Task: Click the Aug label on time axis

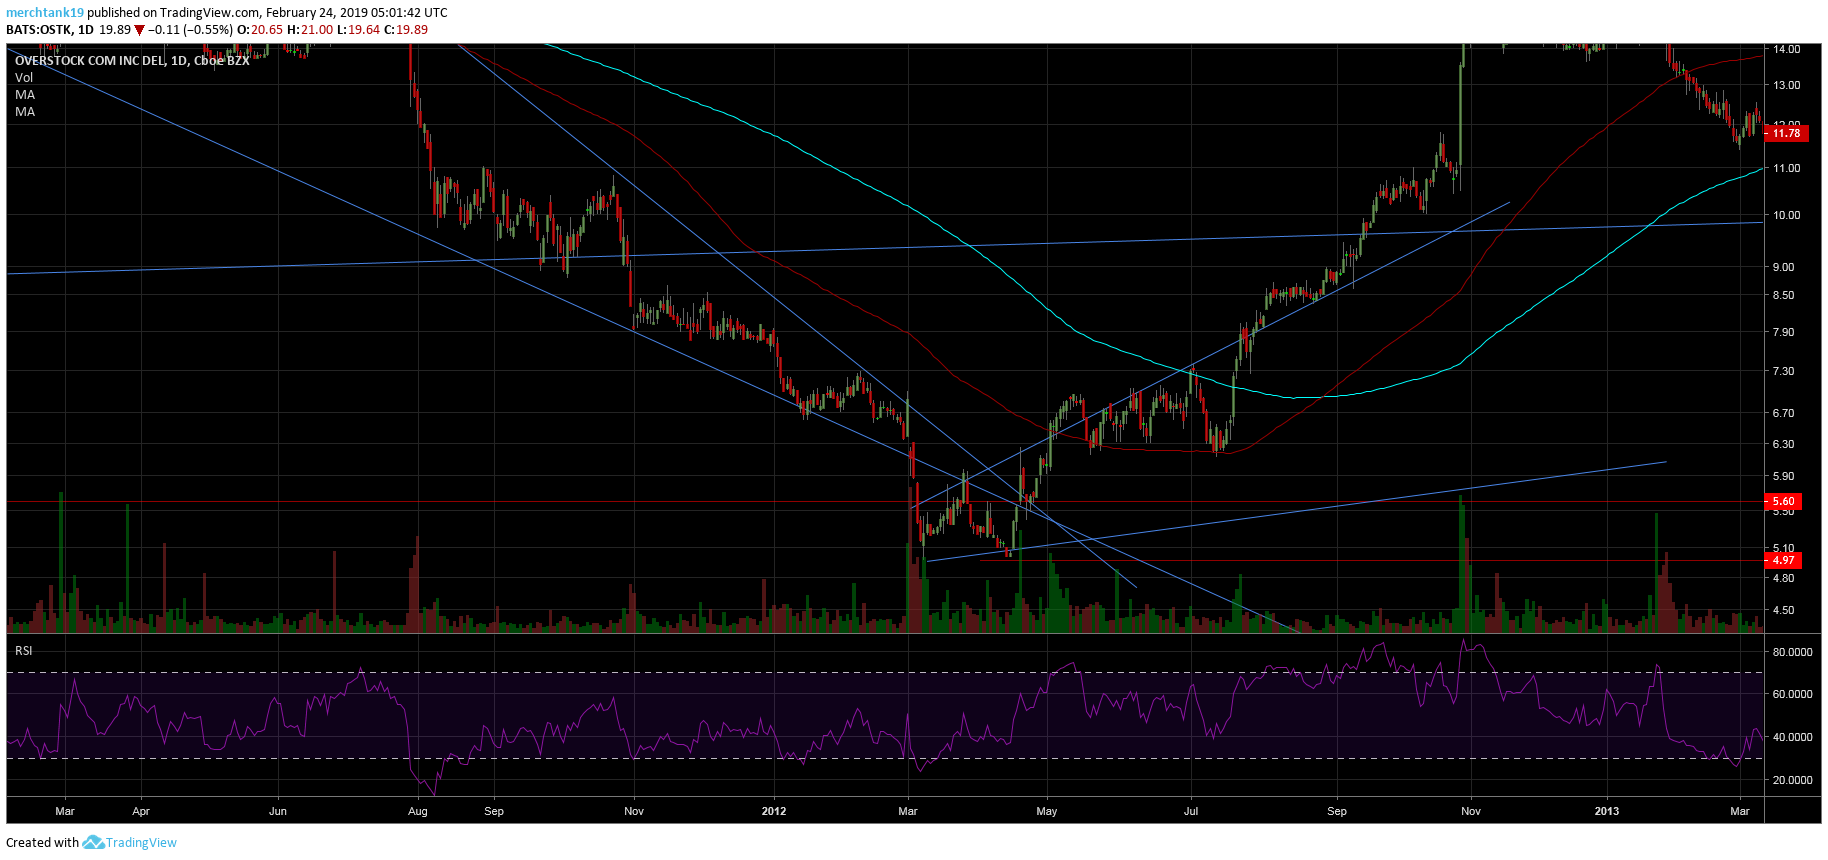Action: [418, 811]
